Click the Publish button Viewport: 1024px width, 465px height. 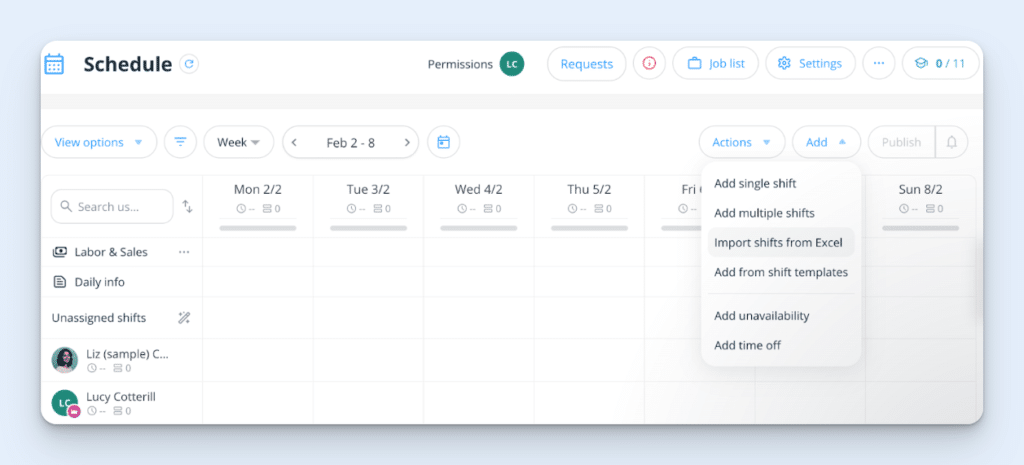901,142
